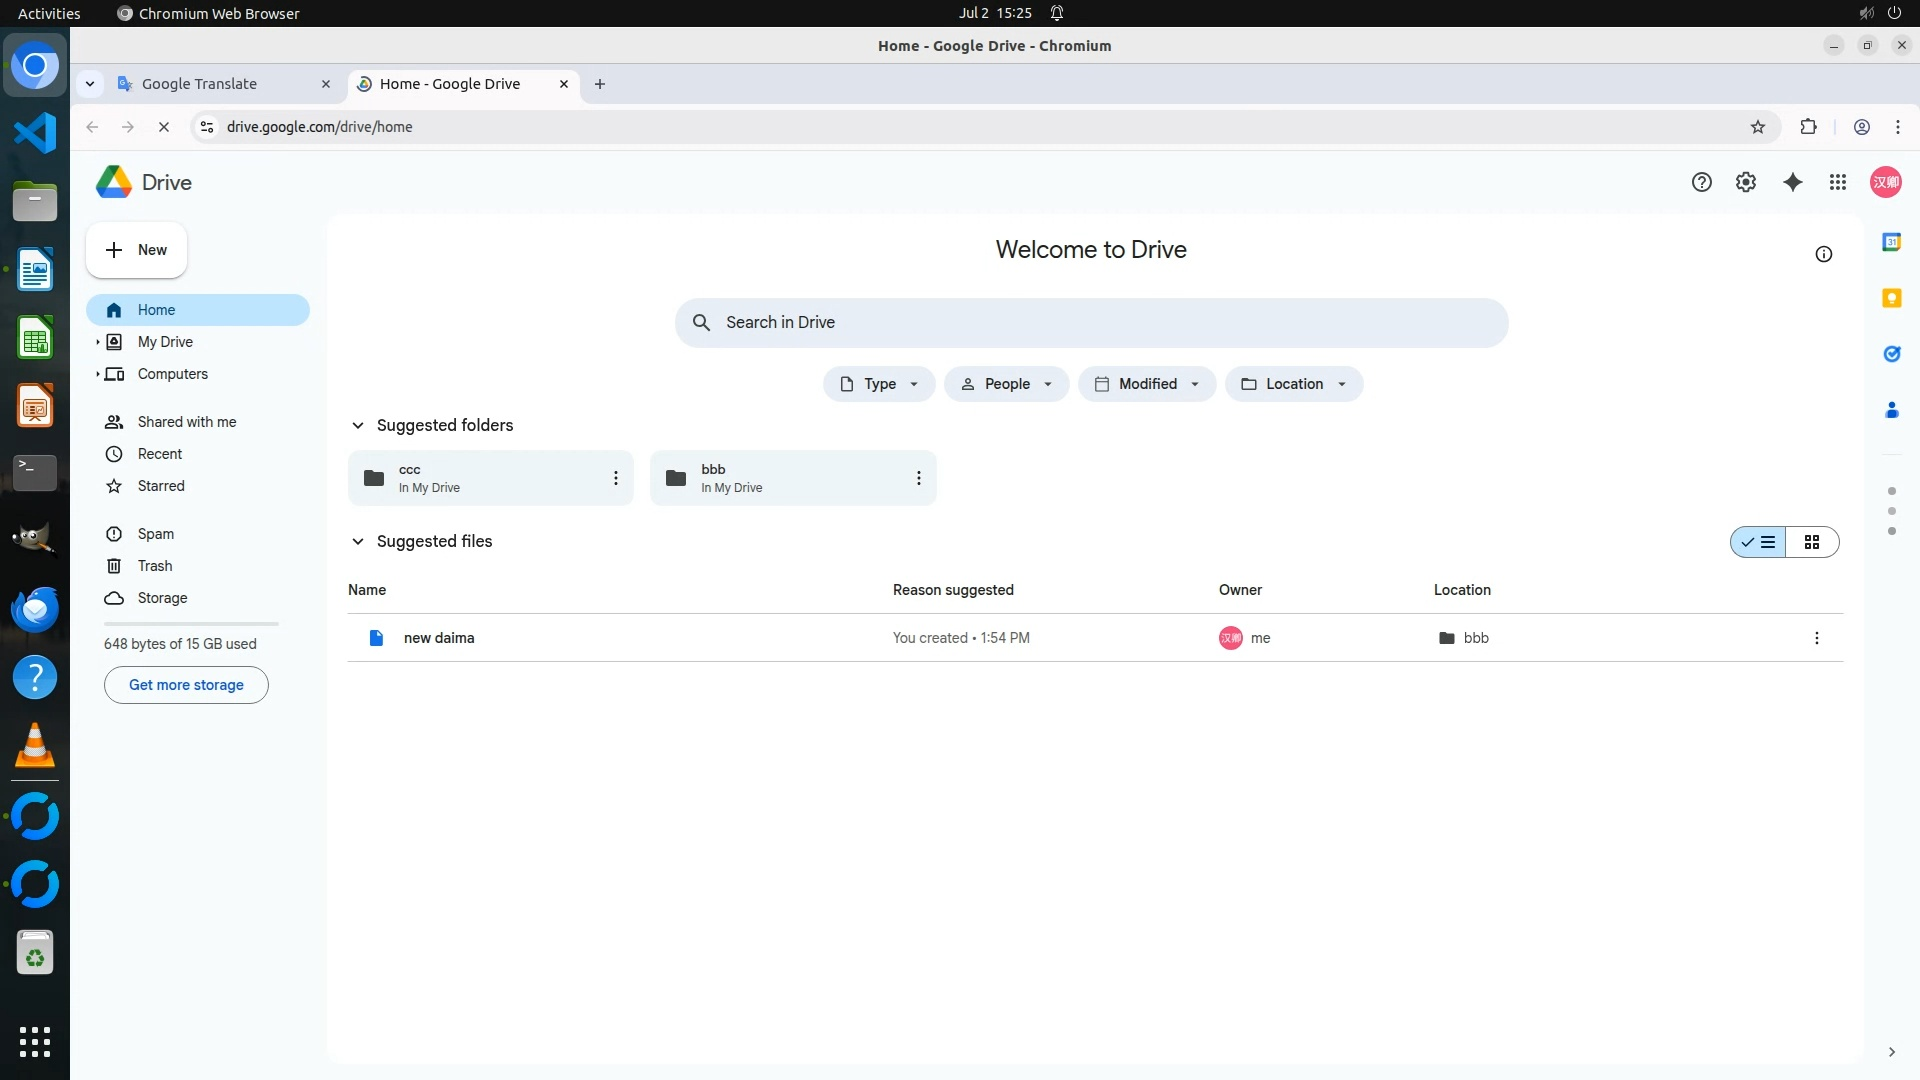
Task: Open Google Tasks side panel icon
Action: [x=1891, y=354]
